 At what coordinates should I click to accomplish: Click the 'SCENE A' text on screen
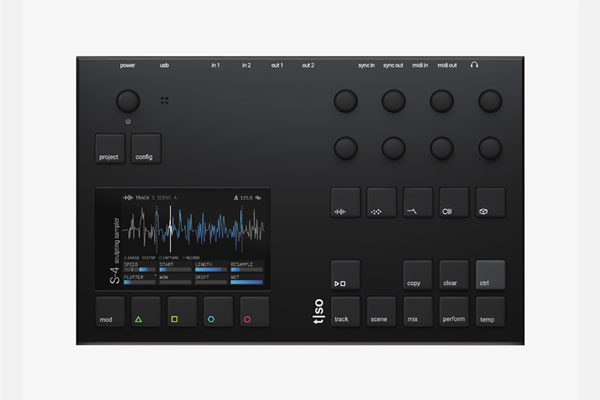pyautogui.click(x=167, y=198)
